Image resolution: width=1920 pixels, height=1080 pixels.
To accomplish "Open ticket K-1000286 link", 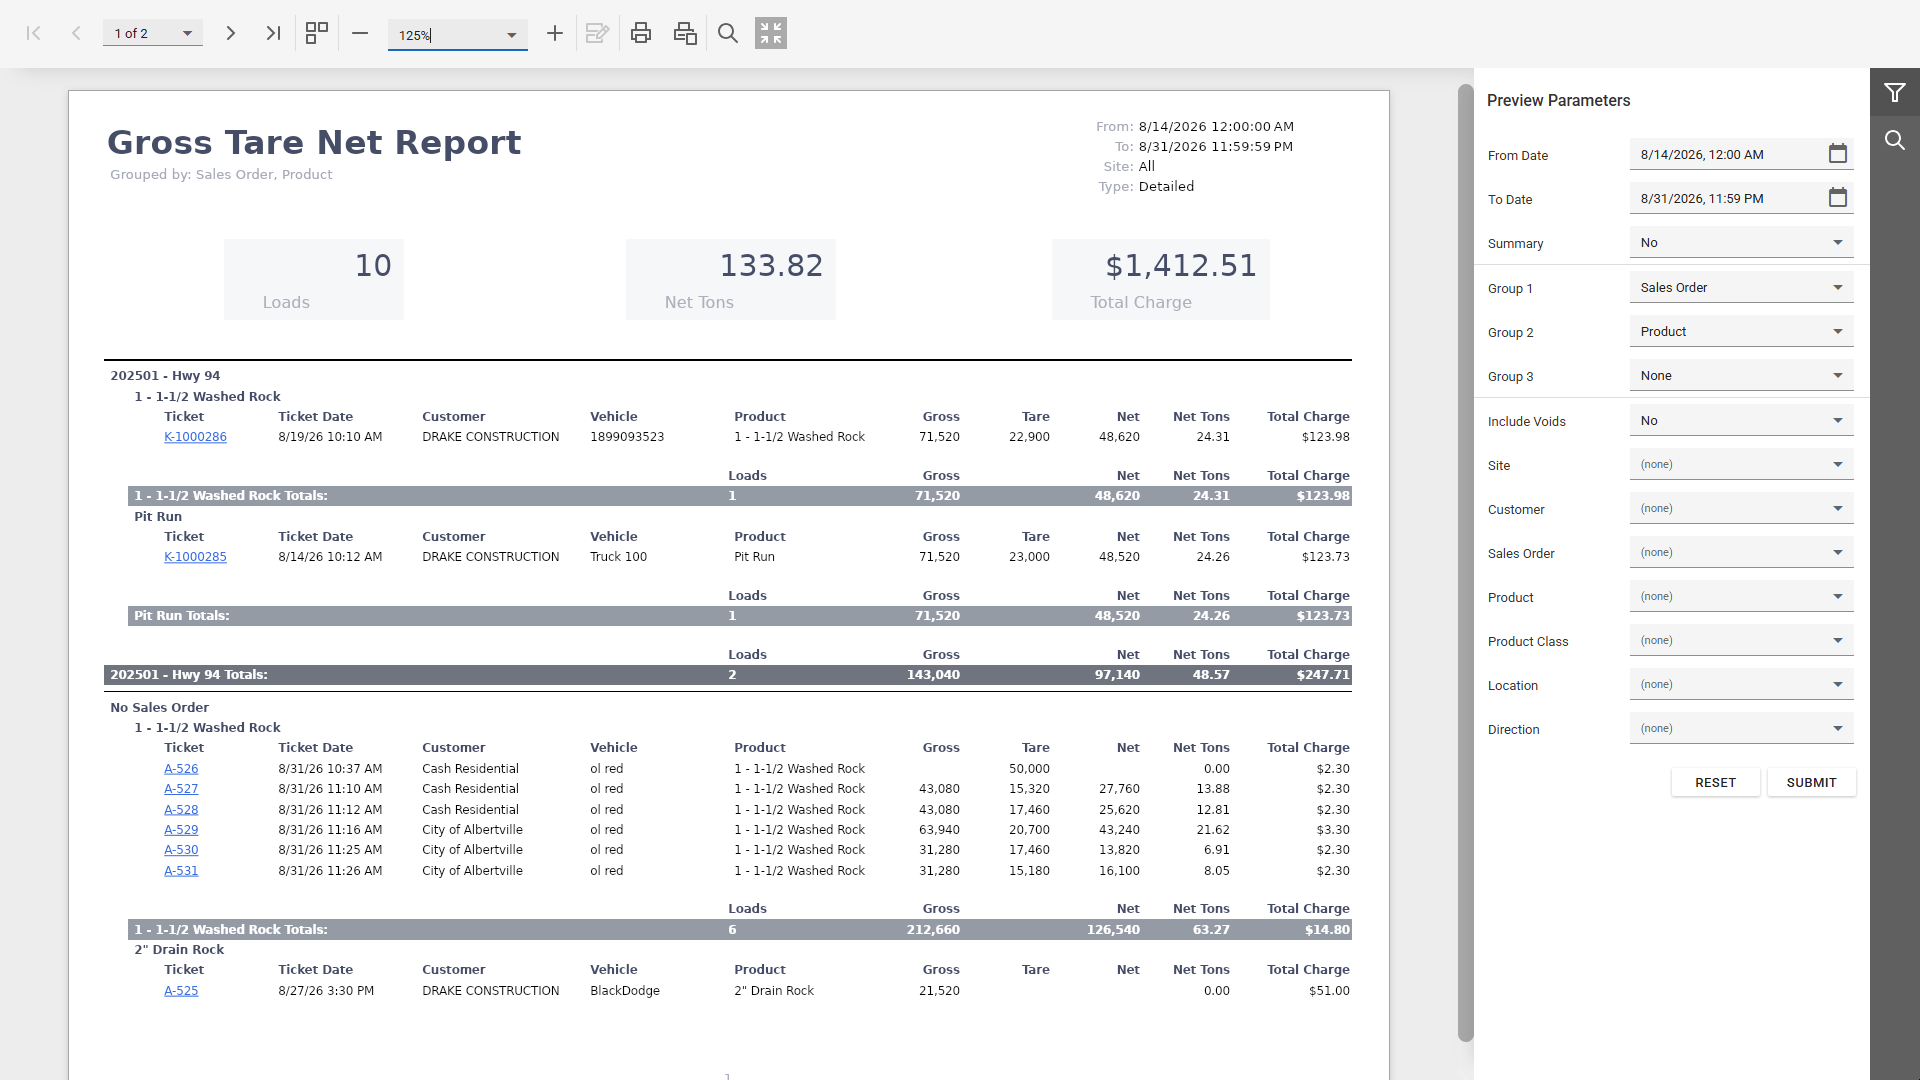I will coord(195,437).
